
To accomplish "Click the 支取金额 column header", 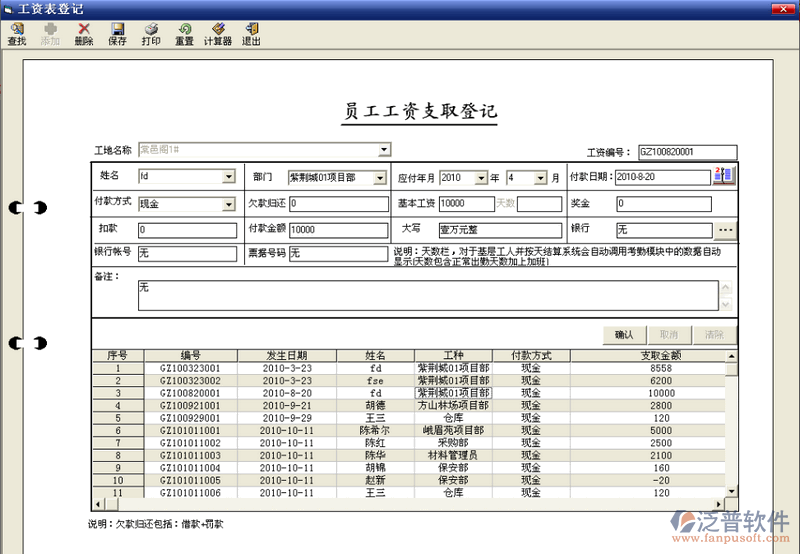I will [x=660, y=355].
